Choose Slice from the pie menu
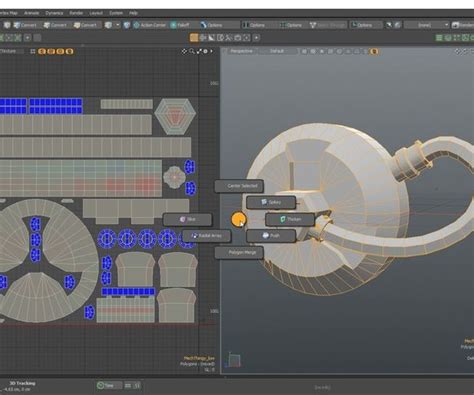 click(187, 219)
